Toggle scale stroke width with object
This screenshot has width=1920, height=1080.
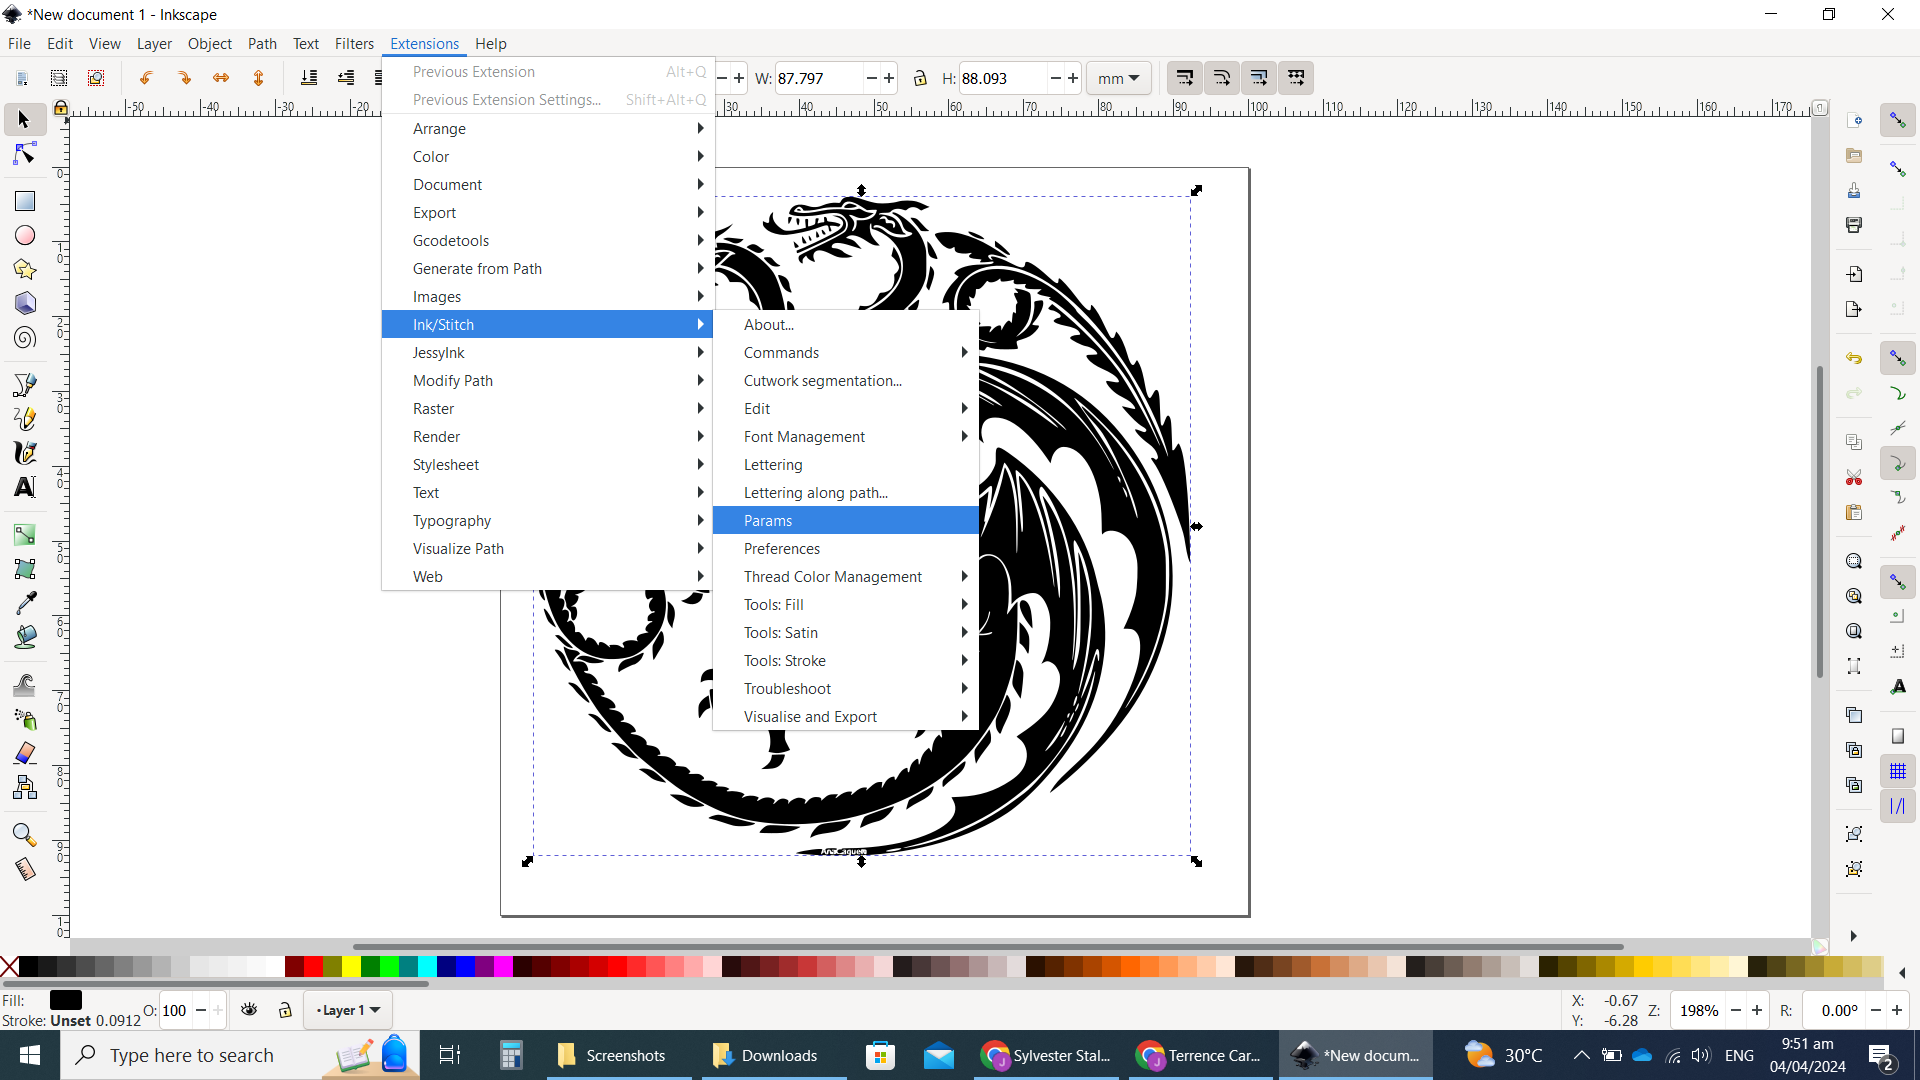[x=1184, y=78]
